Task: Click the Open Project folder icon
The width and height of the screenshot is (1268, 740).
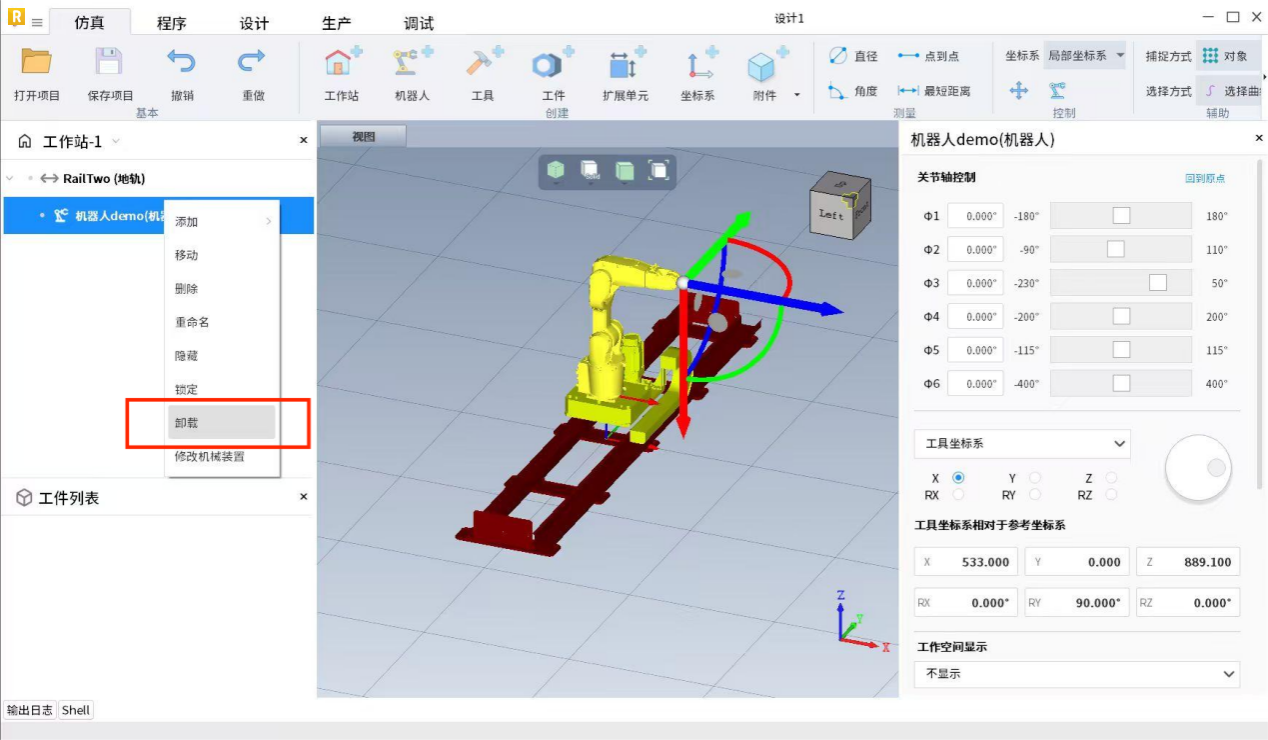Action: (37, 63)
